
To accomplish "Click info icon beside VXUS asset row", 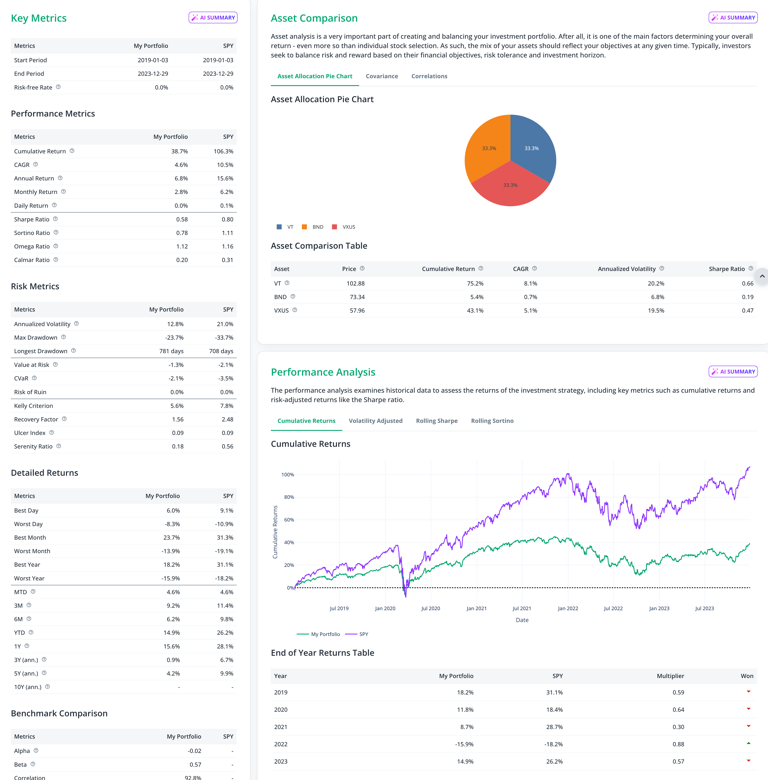I will coord(294,309).
